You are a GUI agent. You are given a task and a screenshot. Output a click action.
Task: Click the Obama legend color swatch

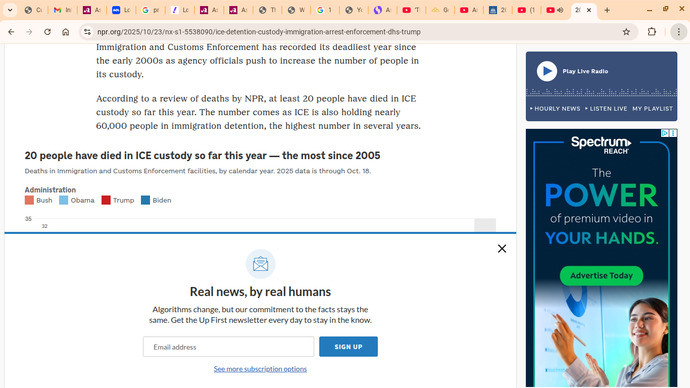point(63,200)
